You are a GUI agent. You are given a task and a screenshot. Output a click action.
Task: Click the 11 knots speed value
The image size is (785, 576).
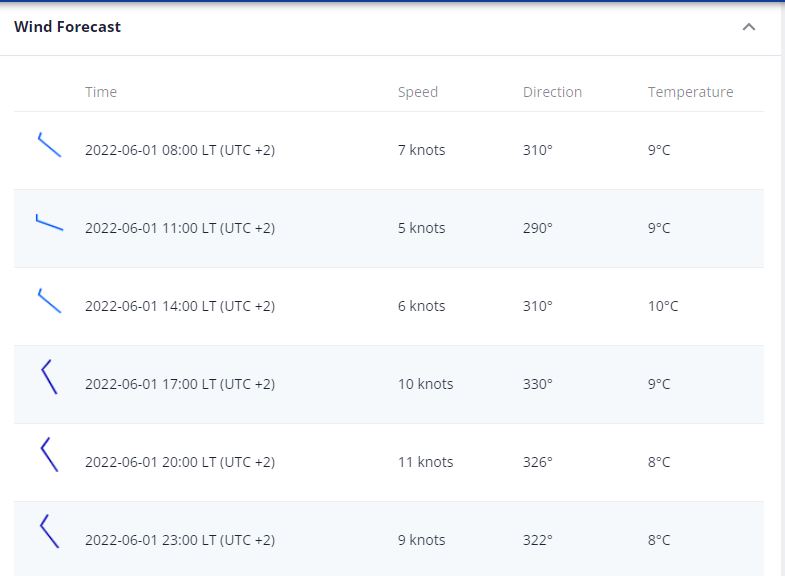tap(425, 462)
